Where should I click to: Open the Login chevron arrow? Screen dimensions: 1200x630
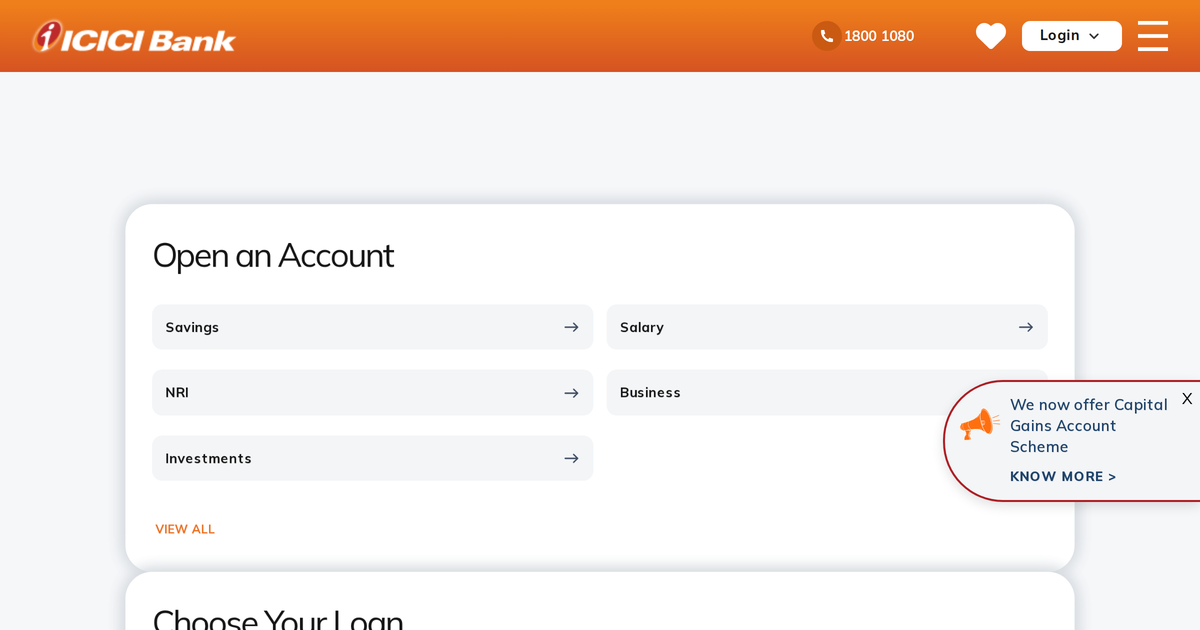1095,35
